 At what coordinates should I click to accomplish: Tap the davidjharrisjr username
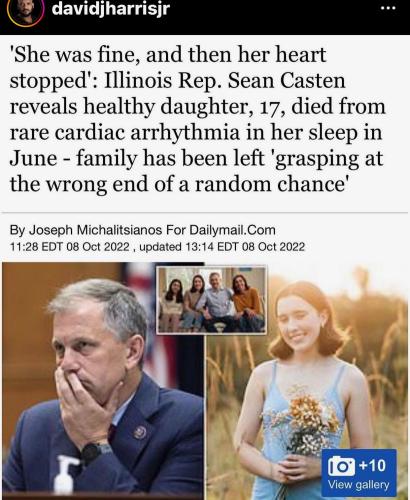pyautogui.click(x=111, y=8)
